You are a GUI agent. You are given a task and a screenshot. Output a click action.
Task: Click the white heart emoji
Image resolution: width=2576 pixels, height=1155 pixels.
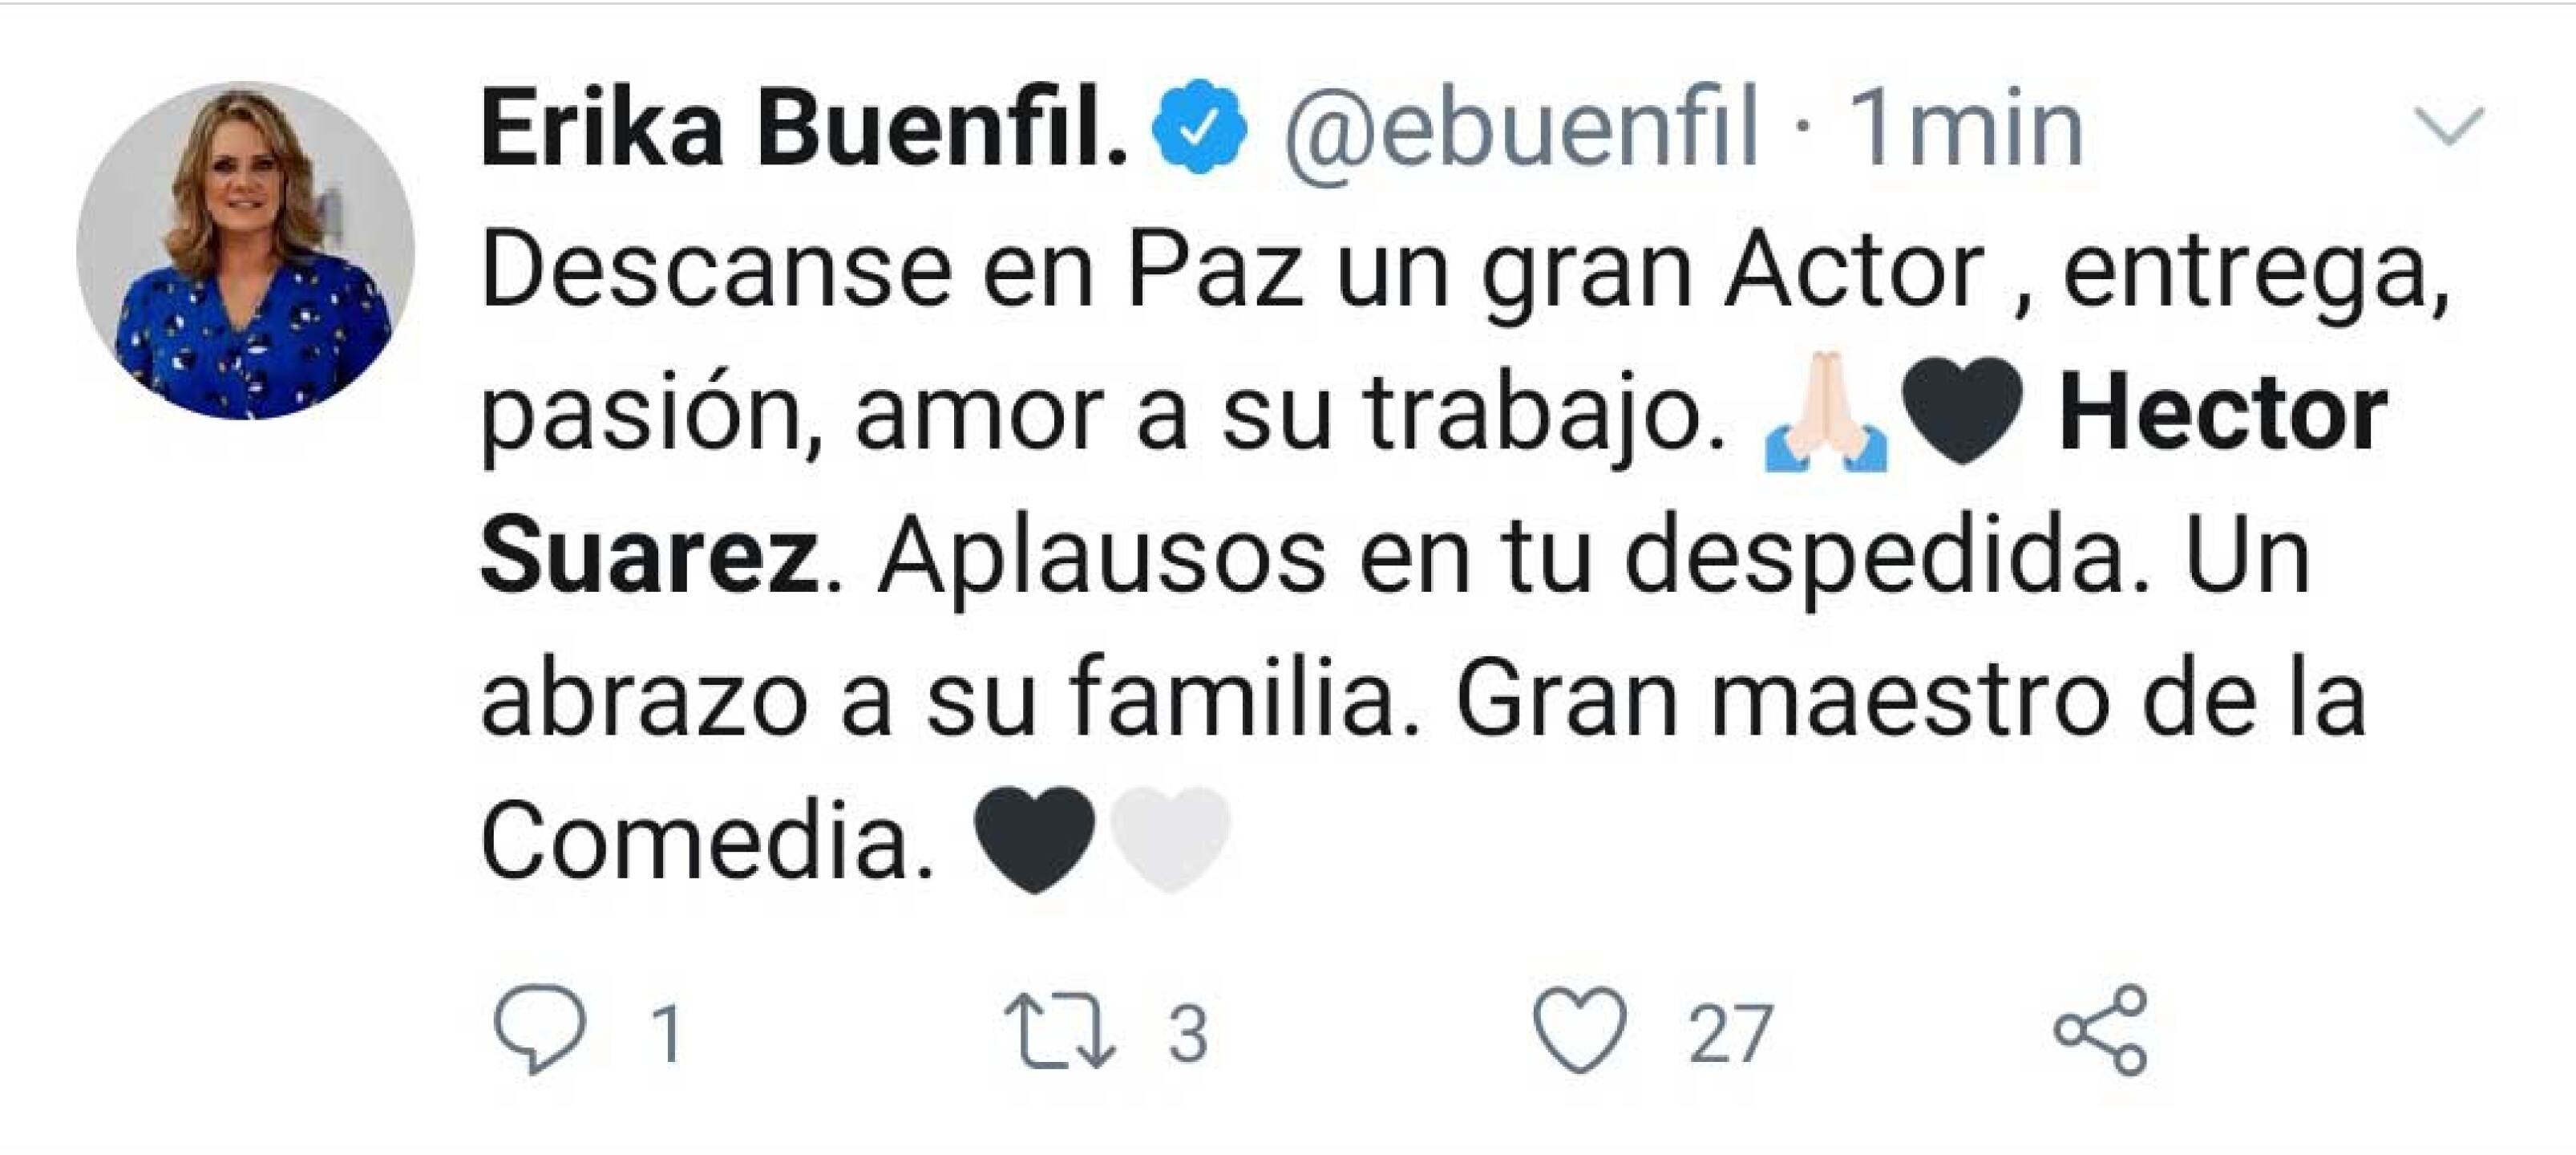1169,838
